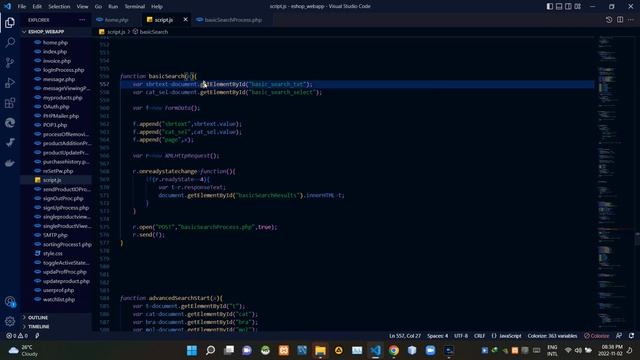Open the Edit menu
The image size is (640, 360).
tap(37, 7)
